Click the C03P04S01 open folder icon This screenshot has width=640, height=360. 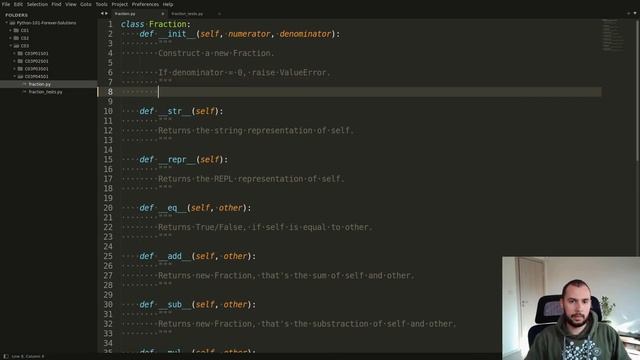pyautogui.click(x=20, y=76)
